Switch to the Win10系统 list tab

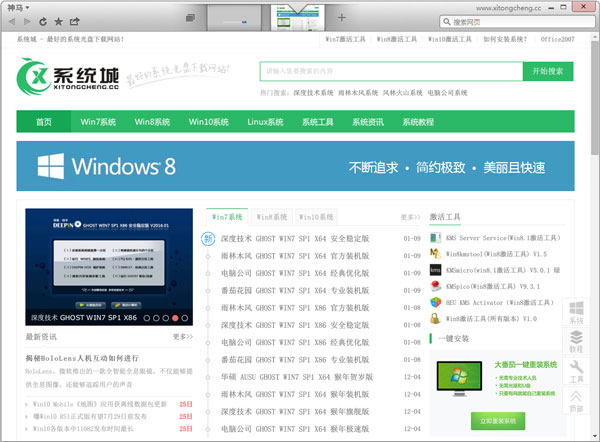click(316, 217)
